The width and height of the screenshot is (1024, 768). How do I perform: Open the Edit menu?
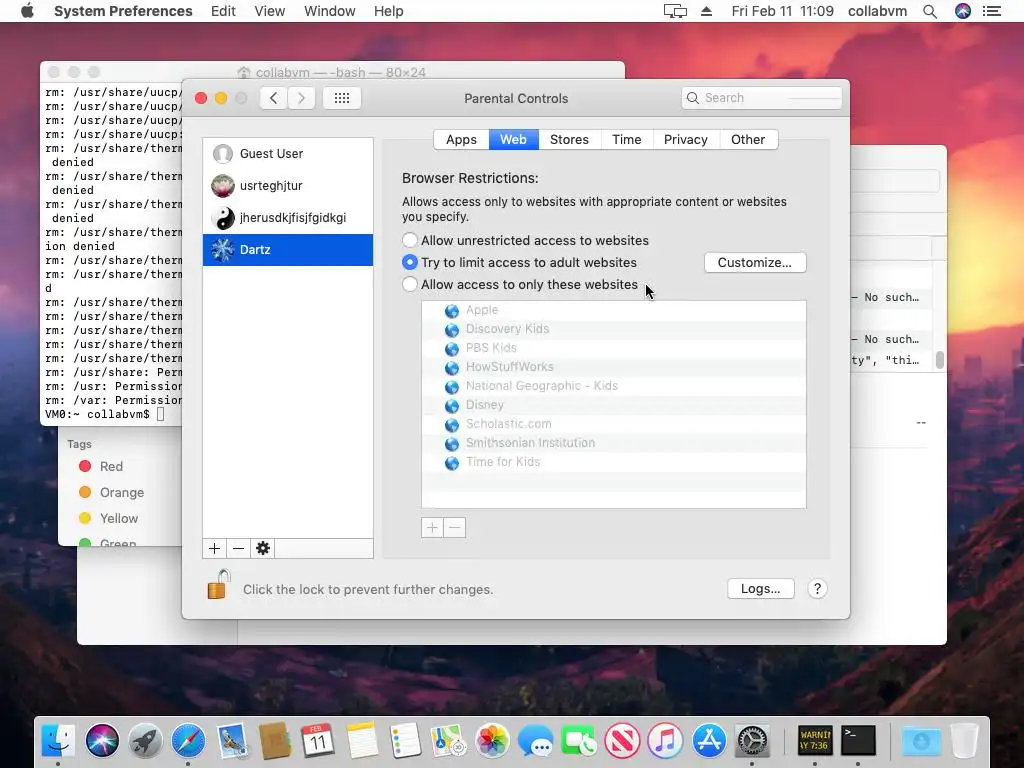click(223, 11)
